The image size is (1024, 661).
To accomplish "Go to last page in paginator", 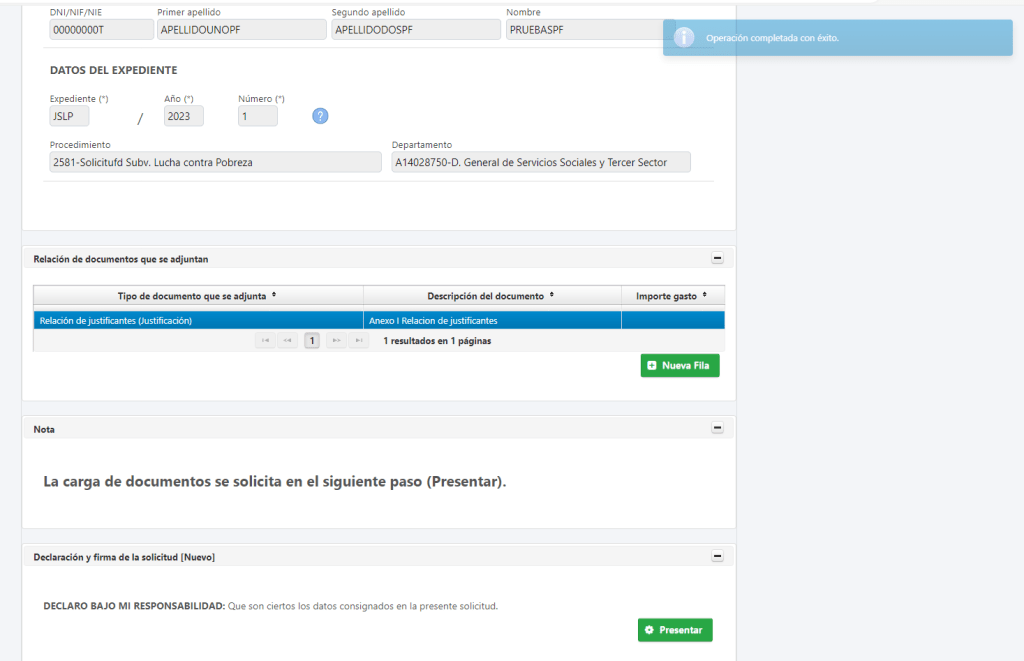I will click(x=358, y=341).
